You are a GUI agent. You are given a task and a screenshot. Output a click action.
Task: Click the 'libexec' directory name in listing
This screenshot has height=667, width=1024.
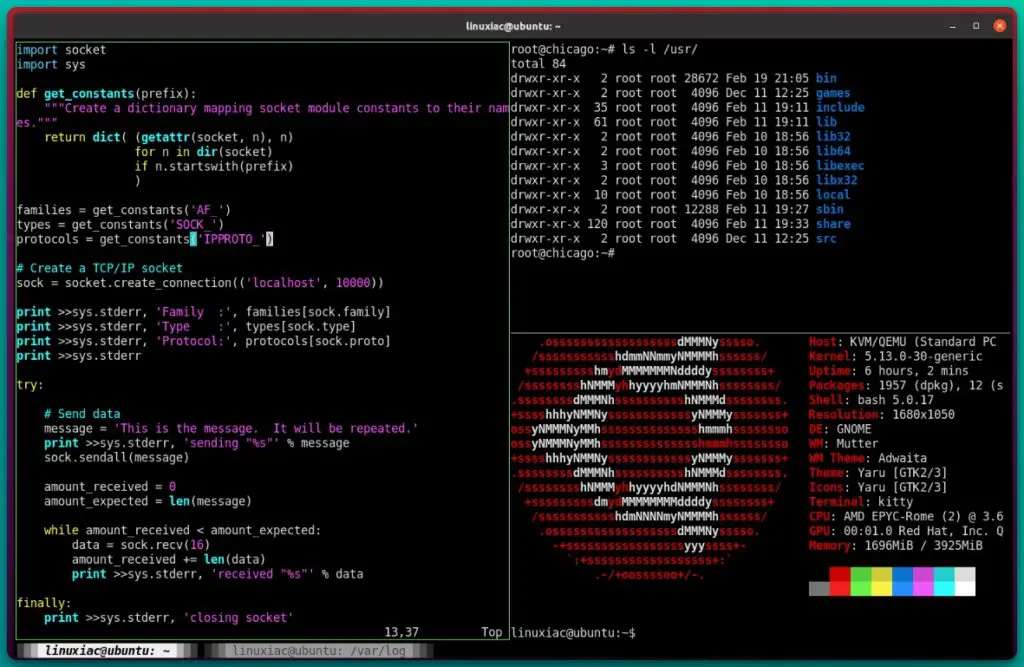[840, 165]
